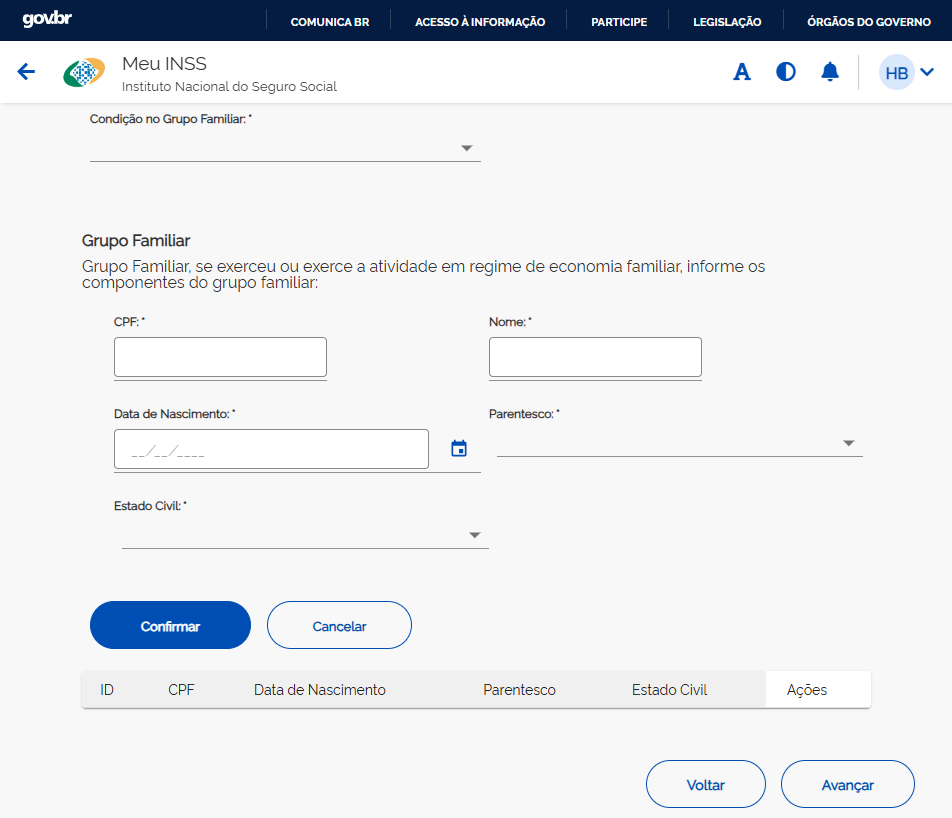Click the HB user avatar
This screenshot has height=818, width=952.
[x=896, y=73]
